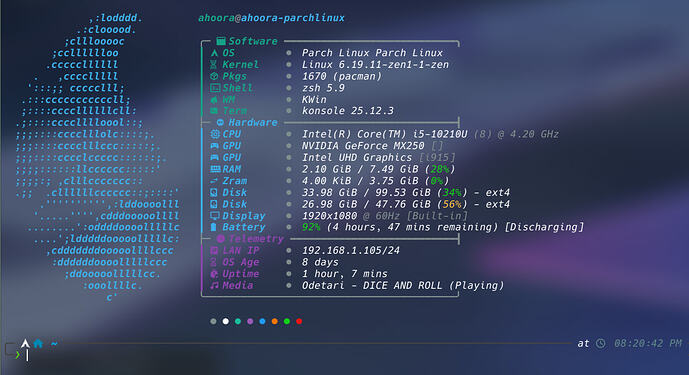The height and width of the screenshot is (375, 689).
Task: Click the red color dot
Action: click(x=299, y=321)
